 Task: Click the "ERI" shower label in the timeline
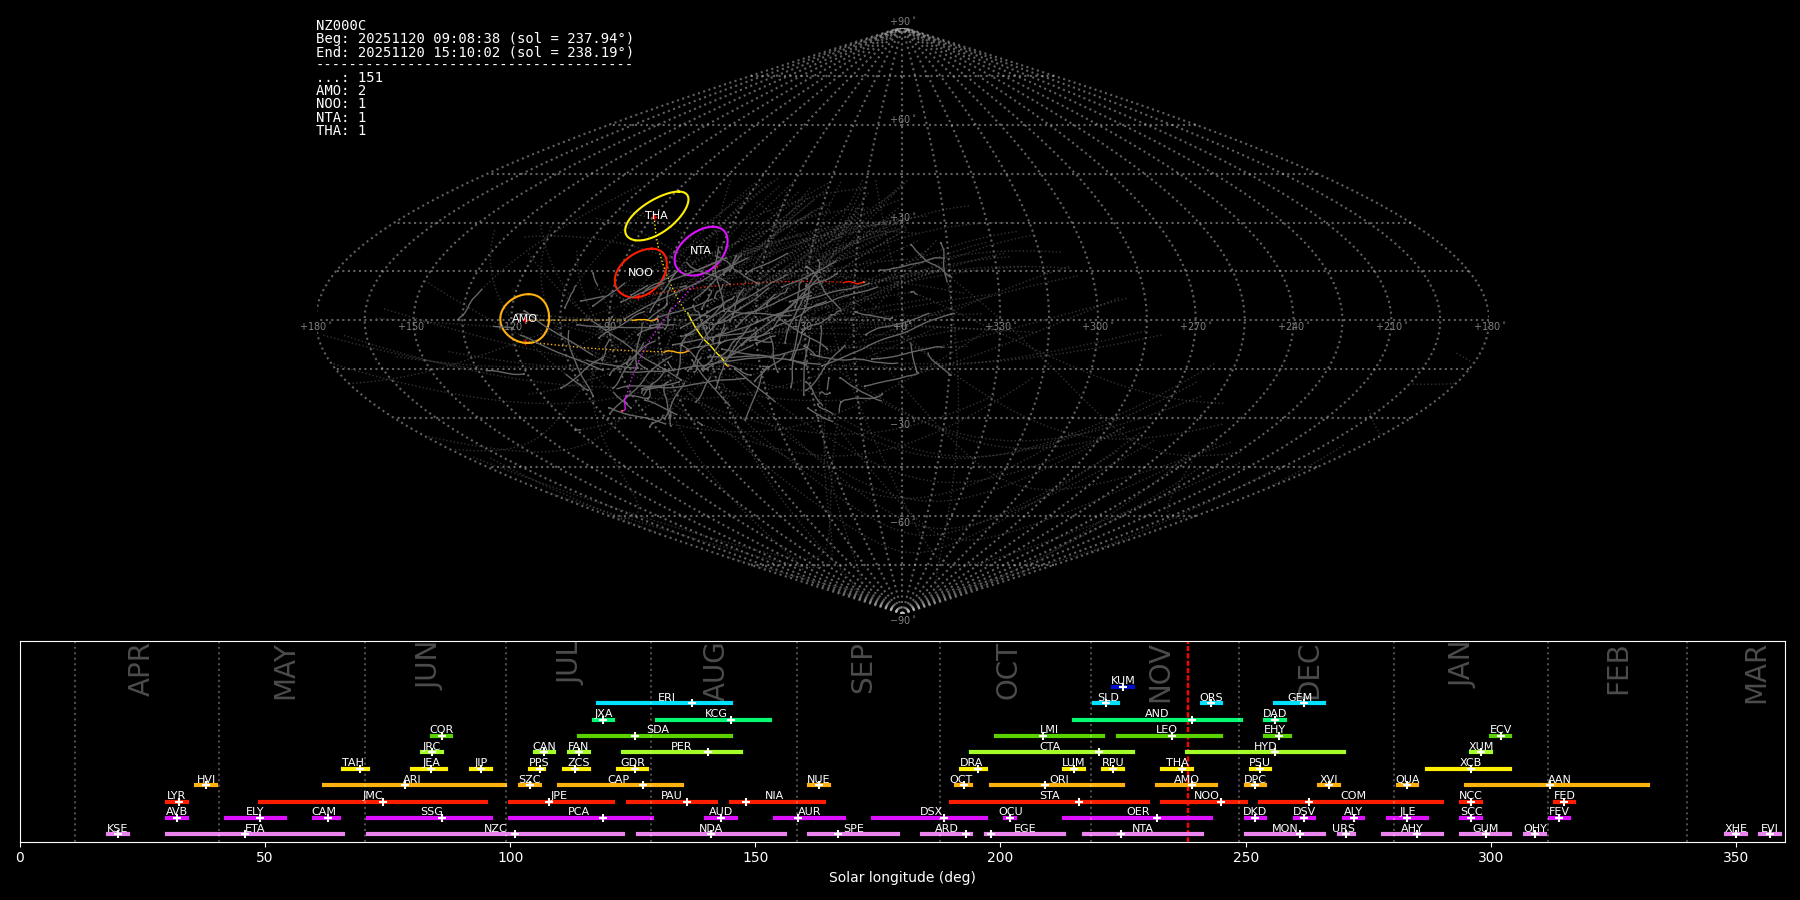tap(667, 698)
